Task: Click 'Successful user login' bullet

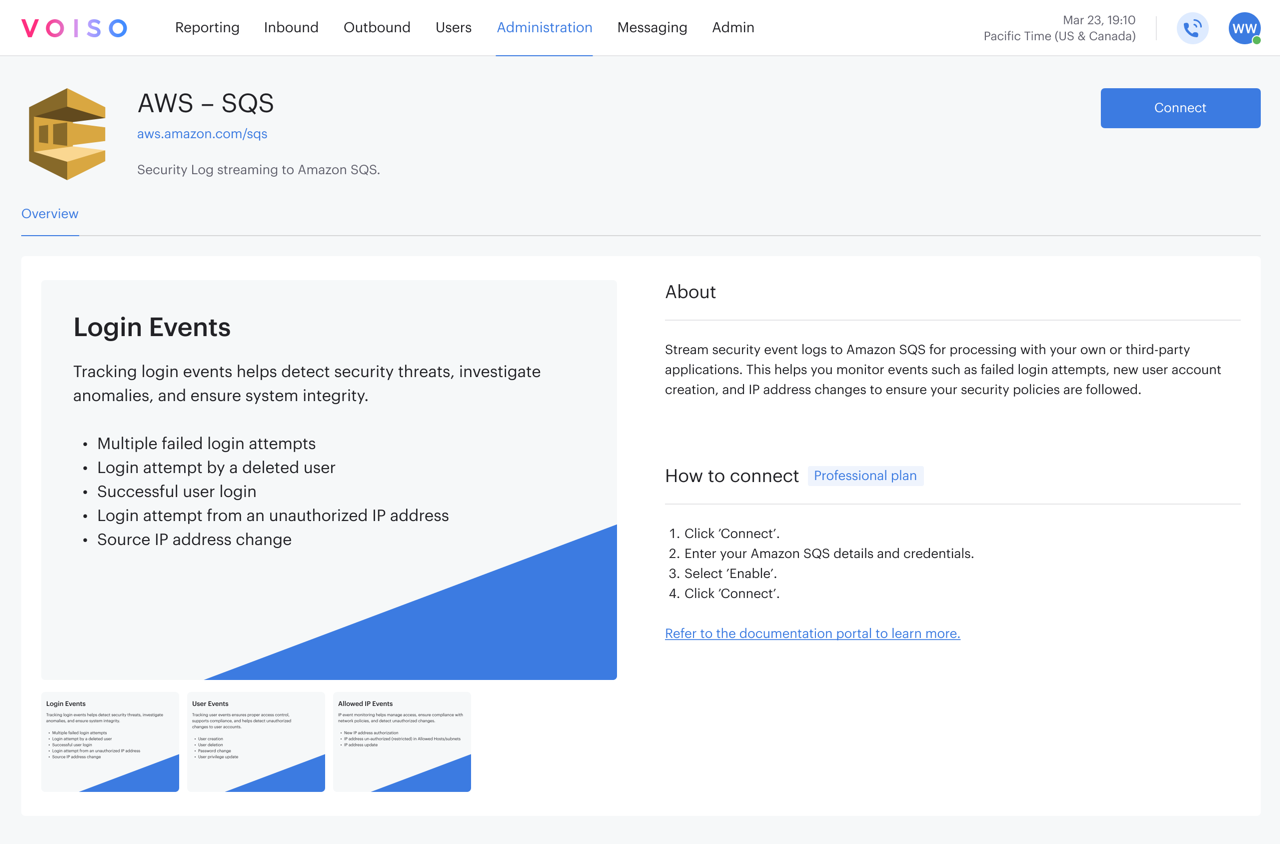Action: tap(177, 492)
